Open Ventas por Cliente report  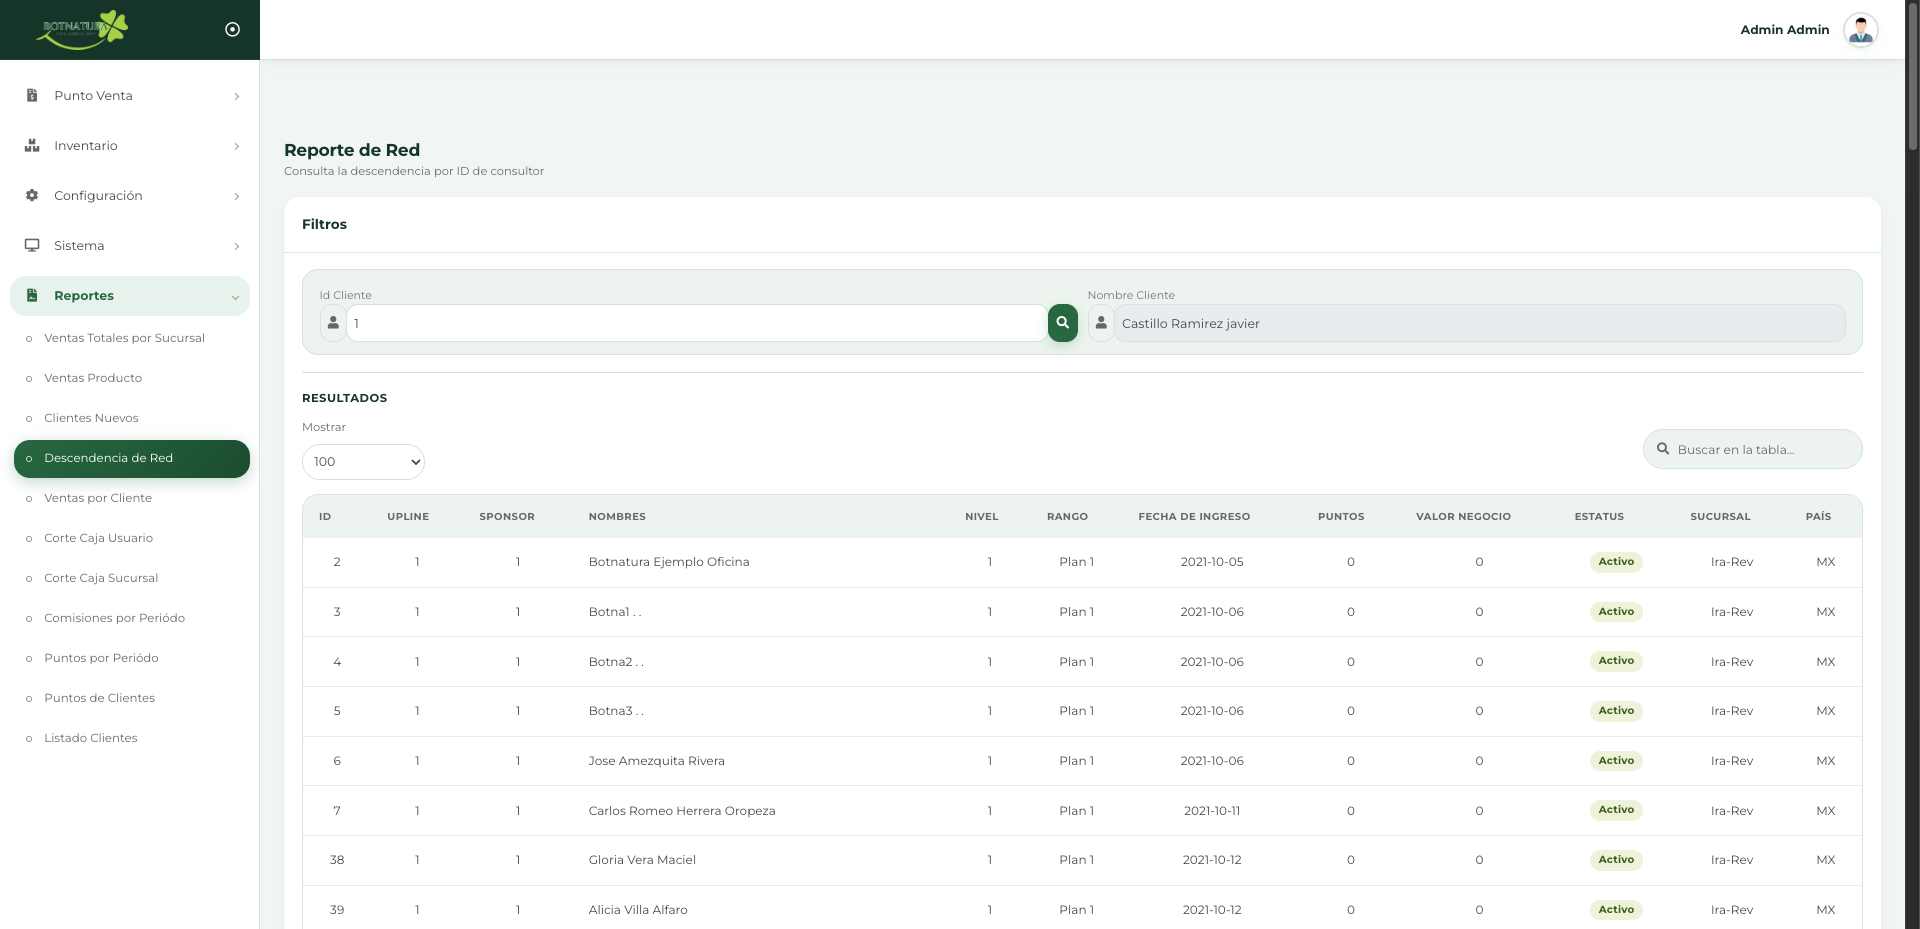tap(98, 498)
